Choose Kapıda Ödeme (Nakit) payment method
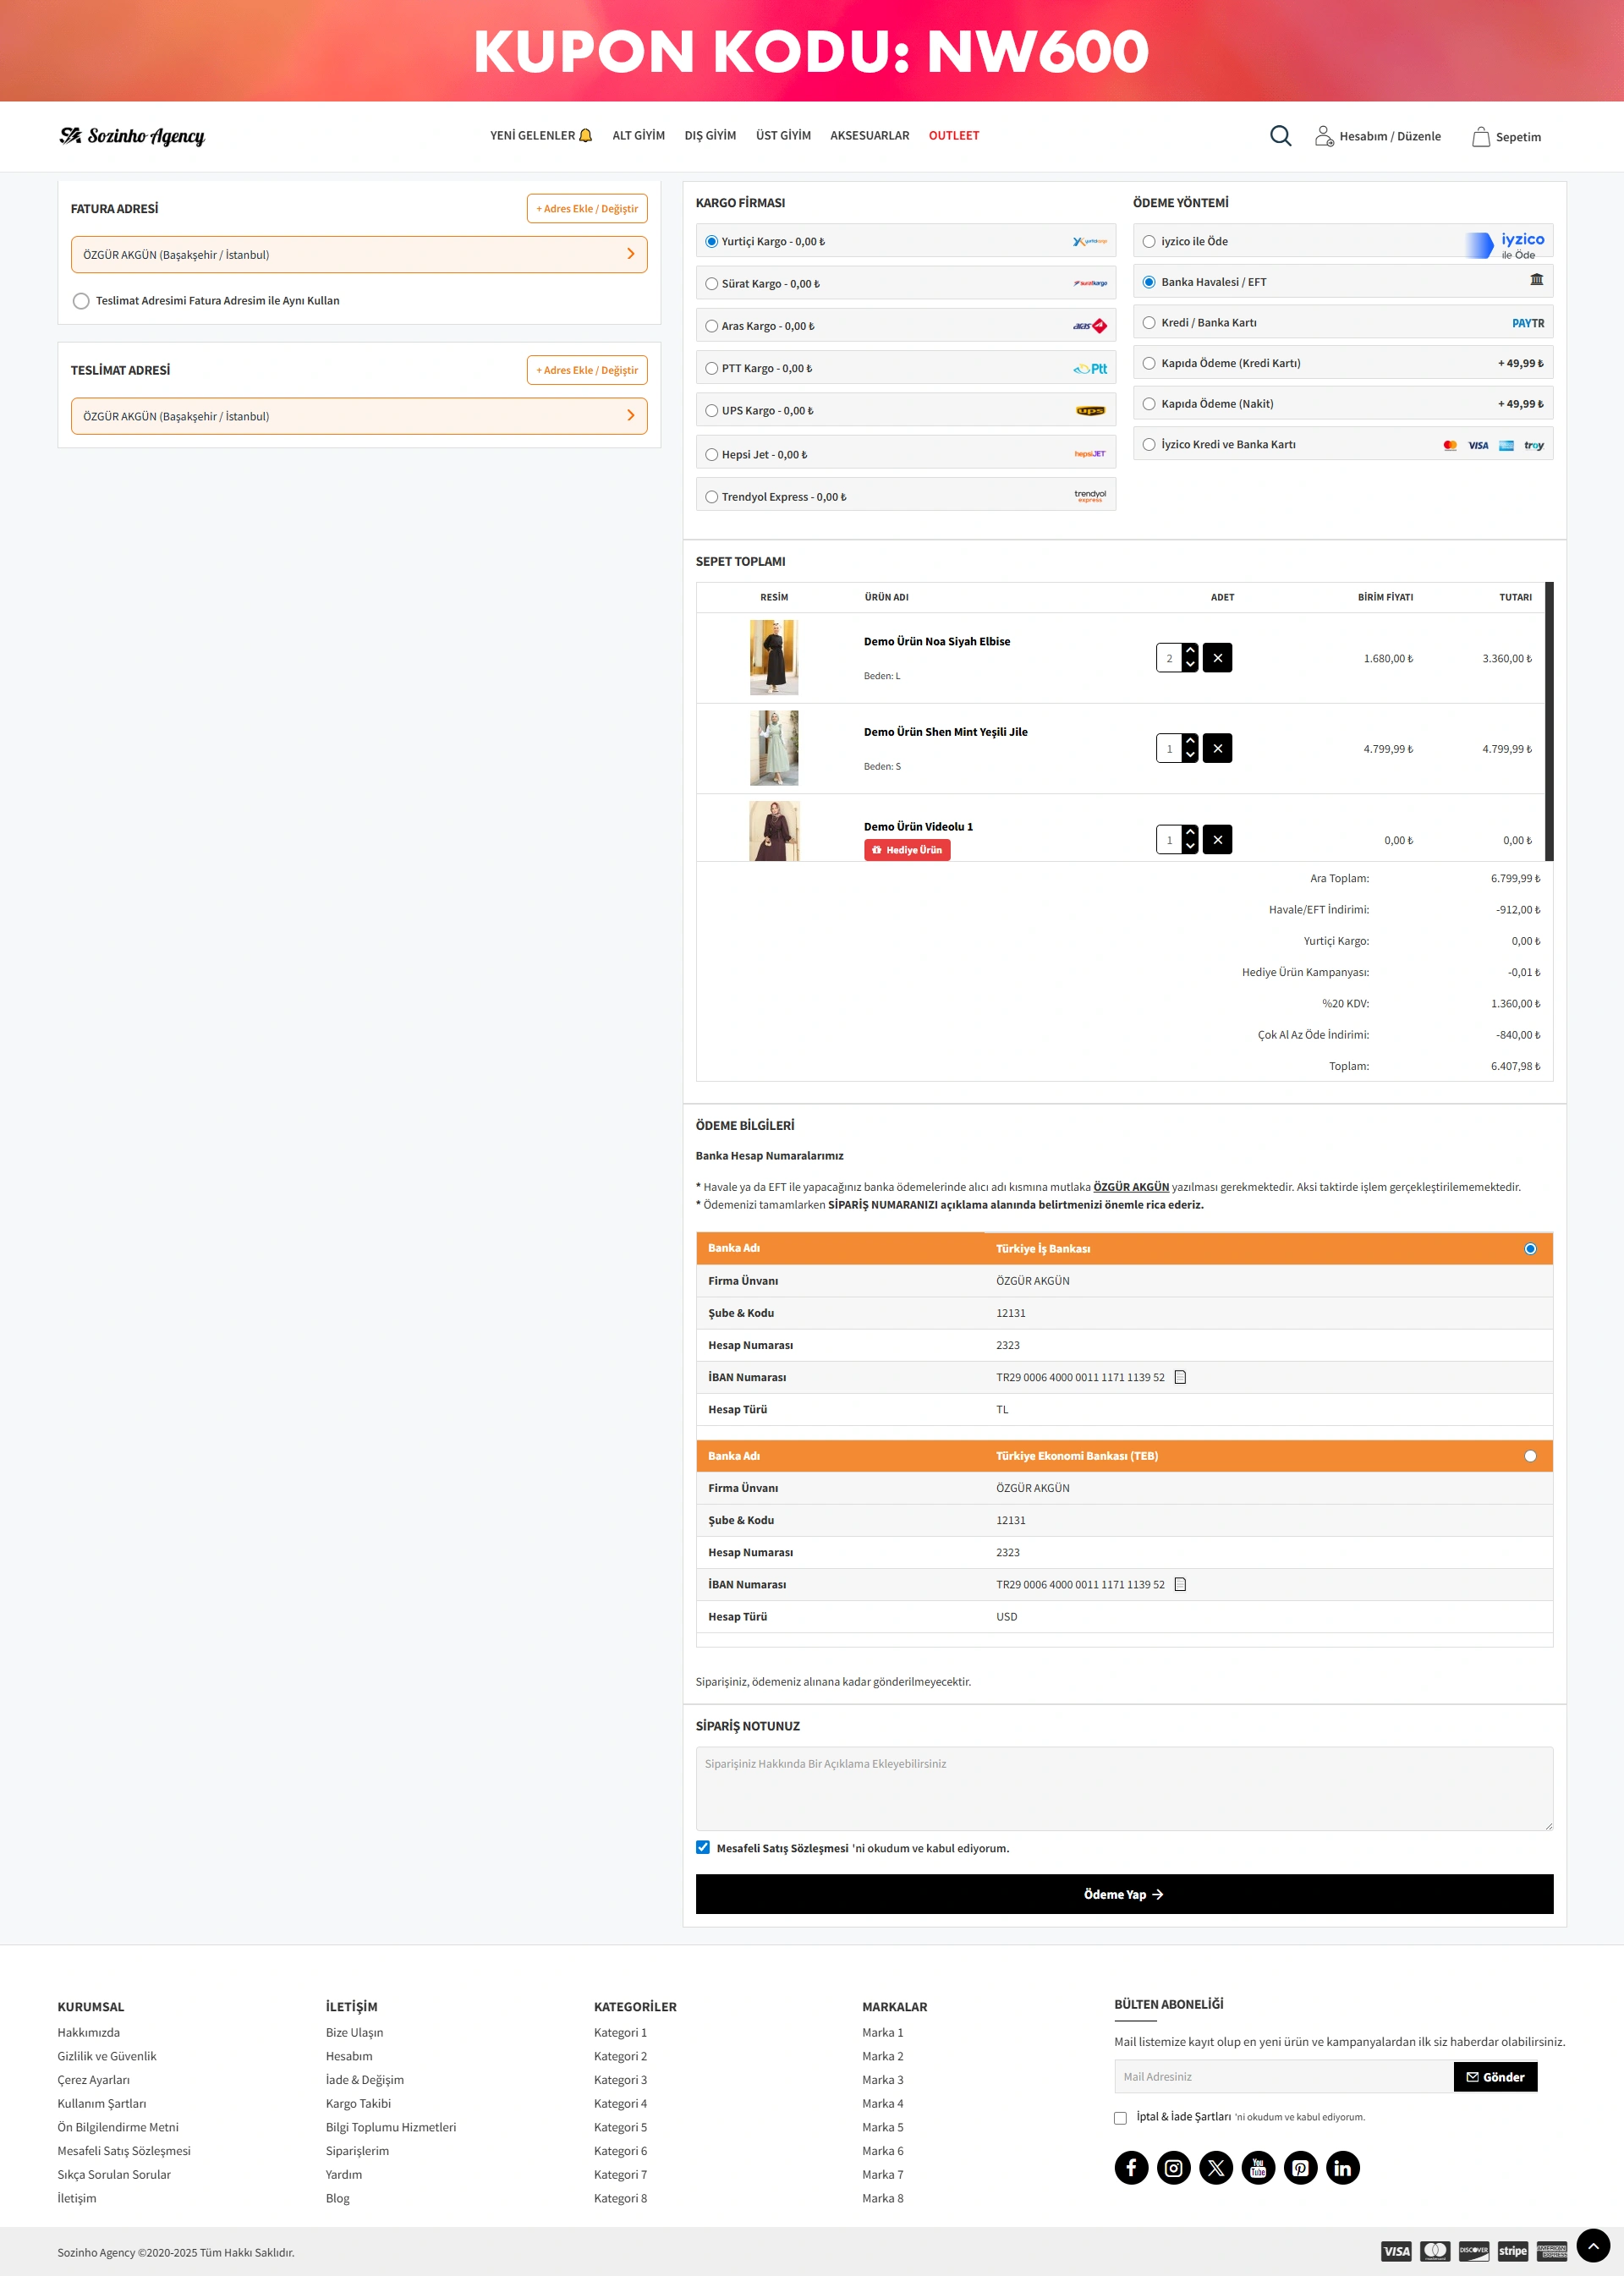This screenshot has width=1624, height=2276. pos(1149,404)
